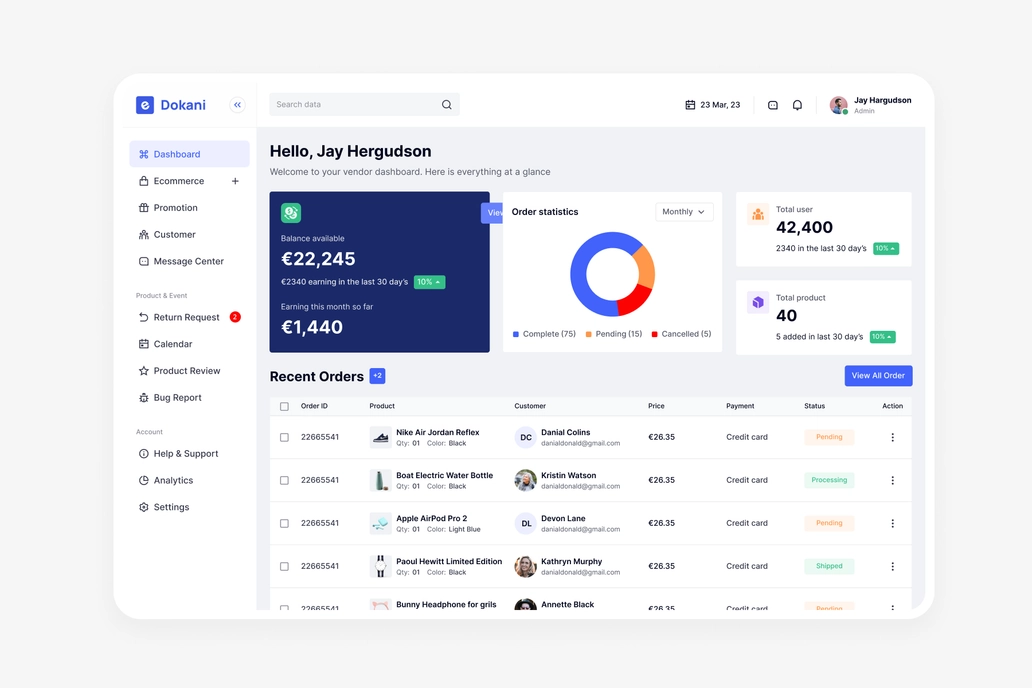This screenshot has width=1032, height=688.
Task: Open actions menu for Paoul Hewitt Limited Edition order
Action: click(x=892, y=566)
